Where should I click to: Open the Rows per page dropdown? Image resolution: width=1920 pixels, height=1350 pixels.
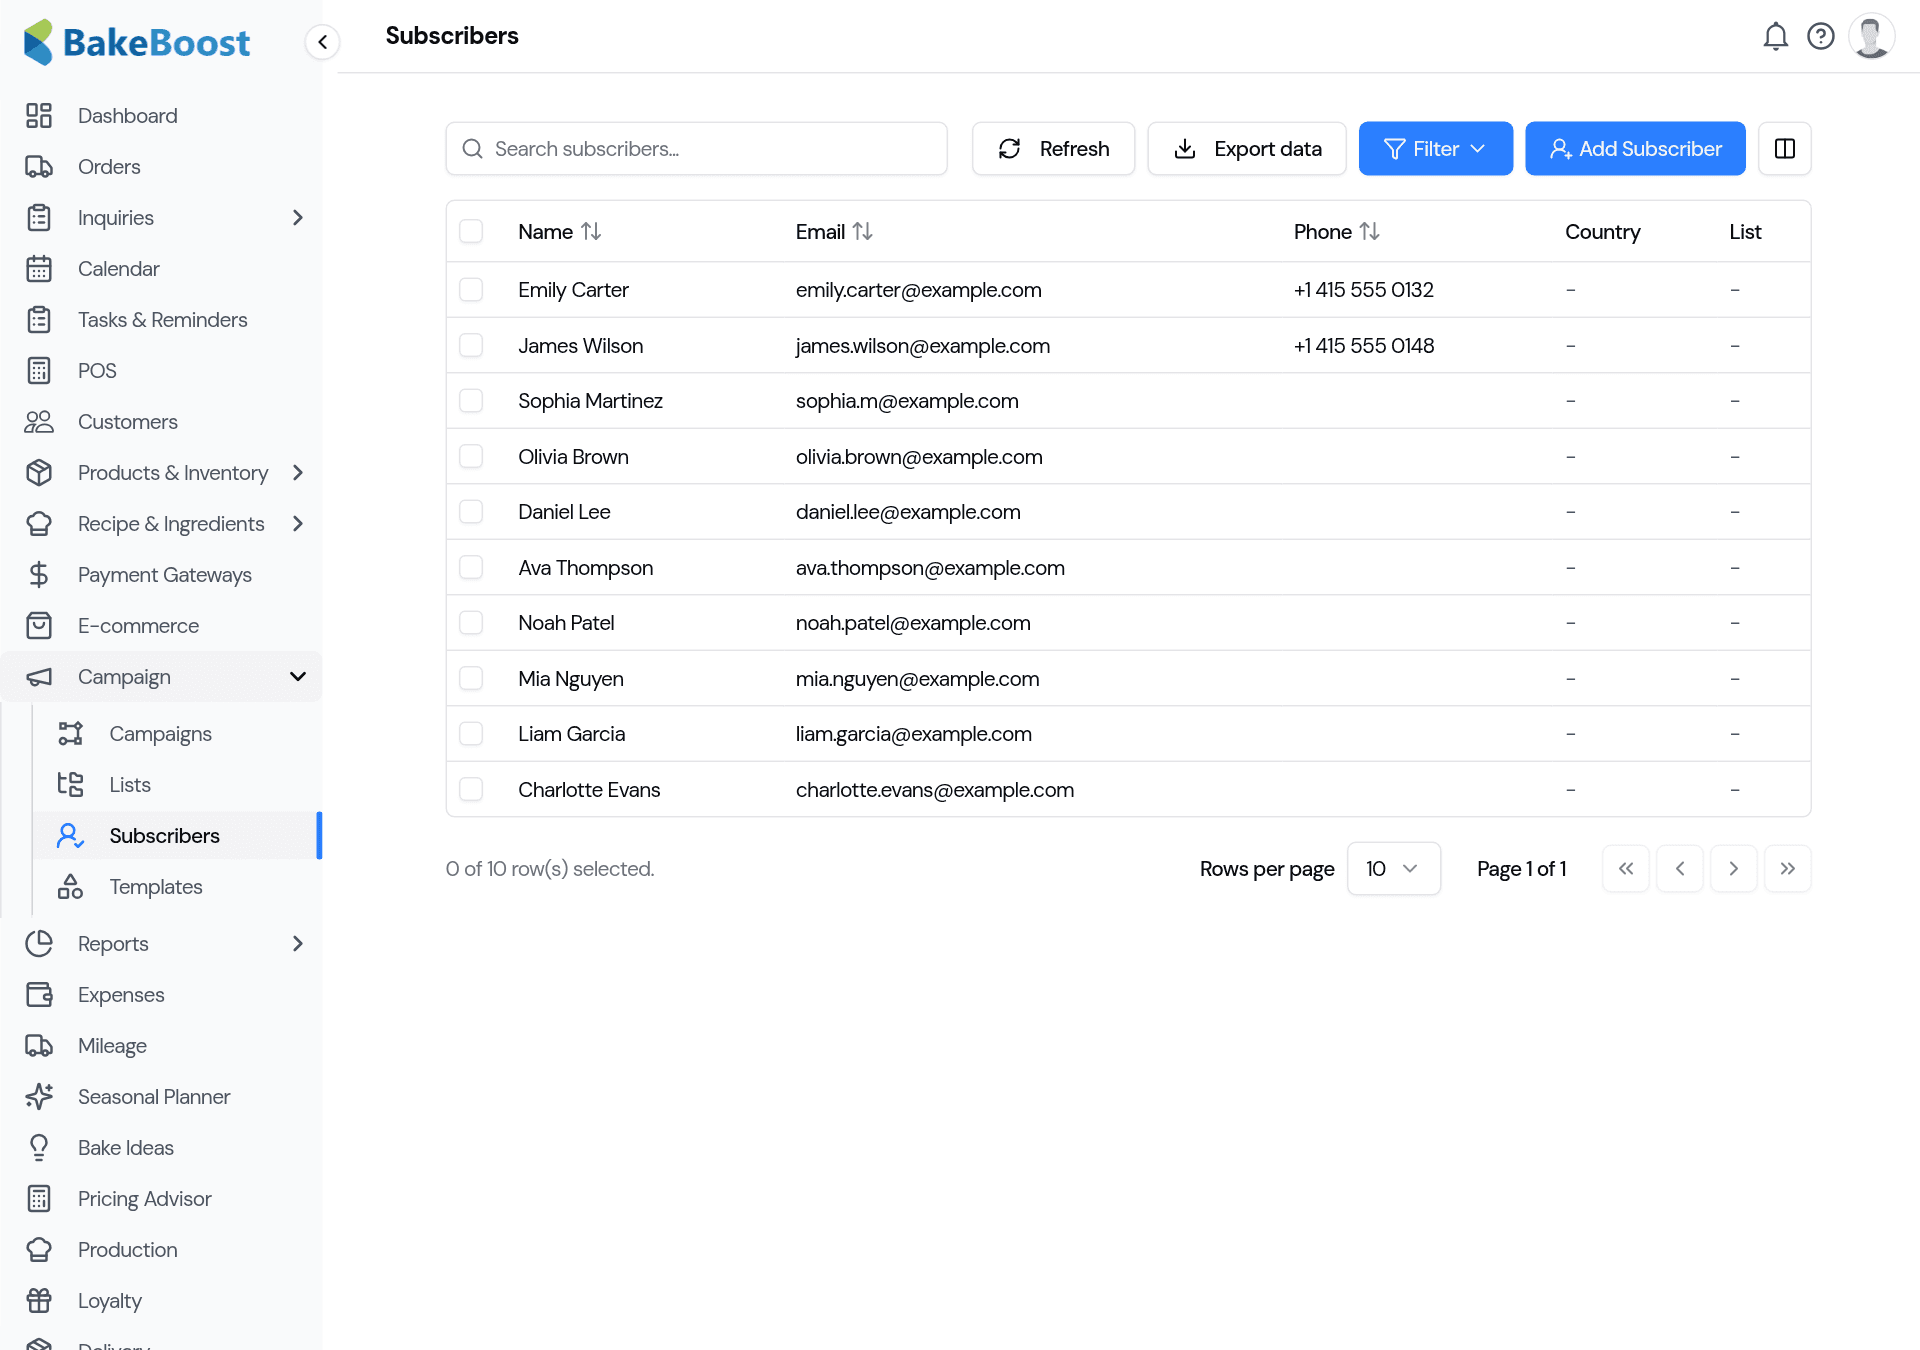click(1393, 869)
